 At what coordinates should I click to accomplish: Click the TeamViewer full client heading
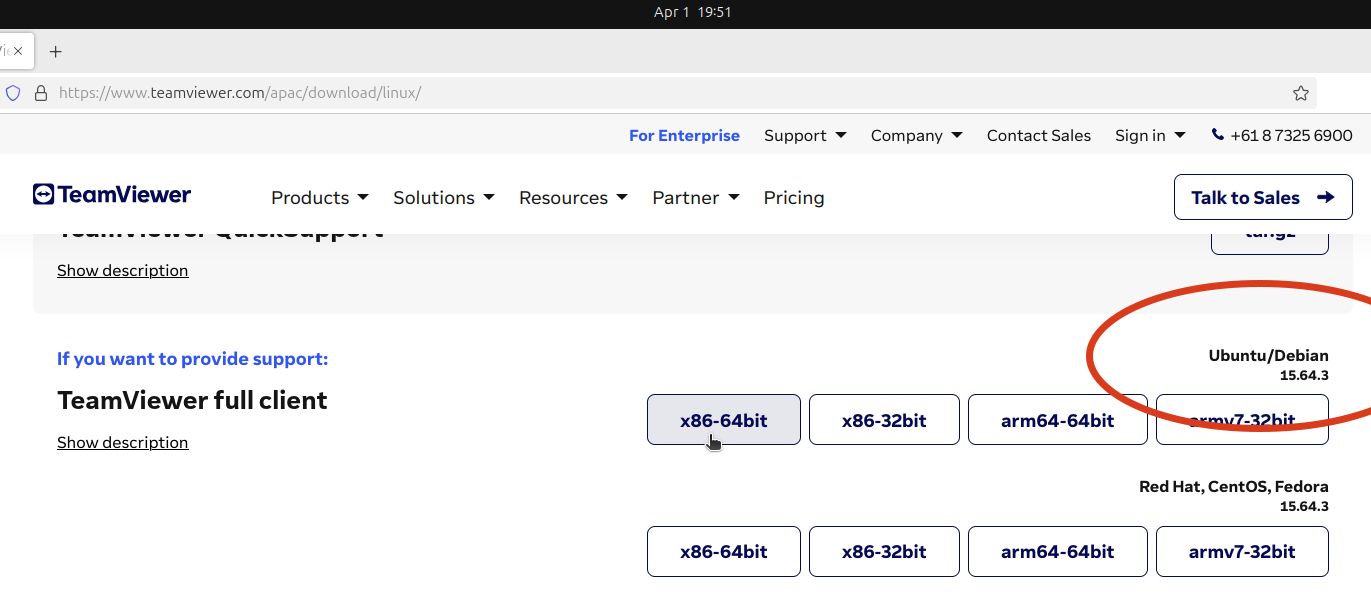coord(192,400)
